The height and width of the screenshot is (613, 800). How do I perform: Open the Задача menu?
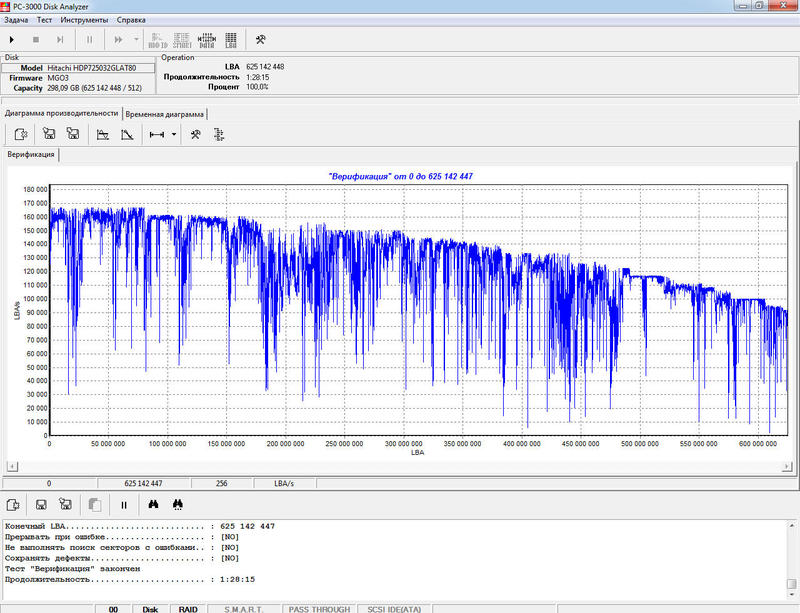point(17,19)
